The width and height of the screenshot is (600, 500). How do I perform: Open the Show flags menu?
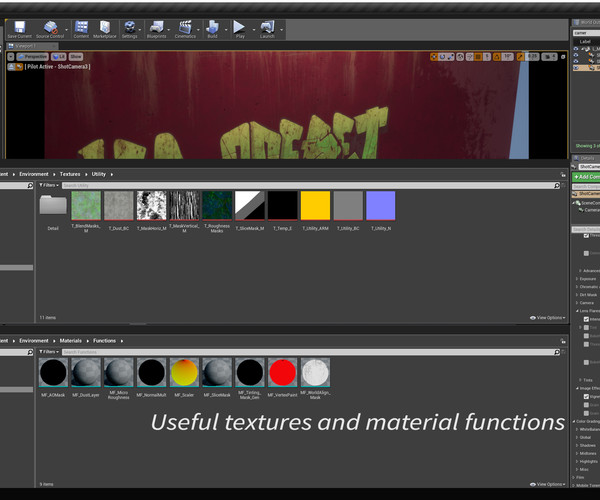[76, 57]
